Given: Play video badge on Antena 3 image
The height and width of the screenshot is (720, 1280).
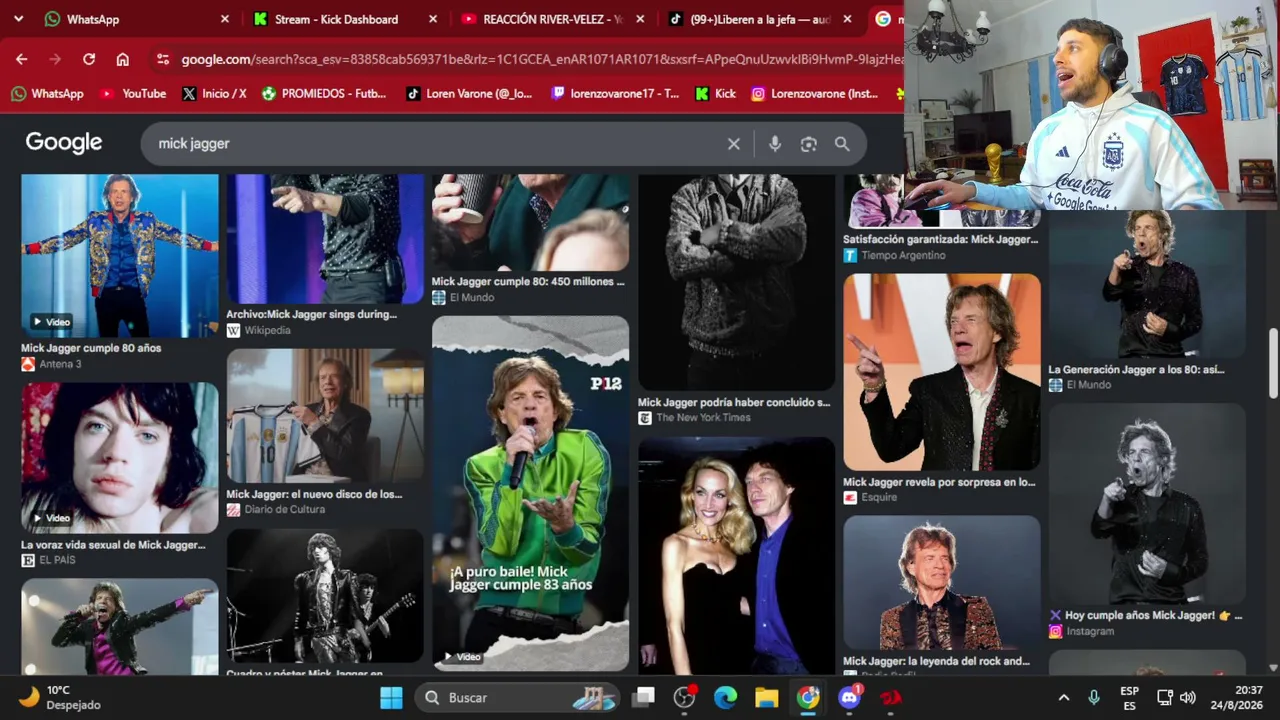Looking at the screenshot, I should (x=50, y=322).
